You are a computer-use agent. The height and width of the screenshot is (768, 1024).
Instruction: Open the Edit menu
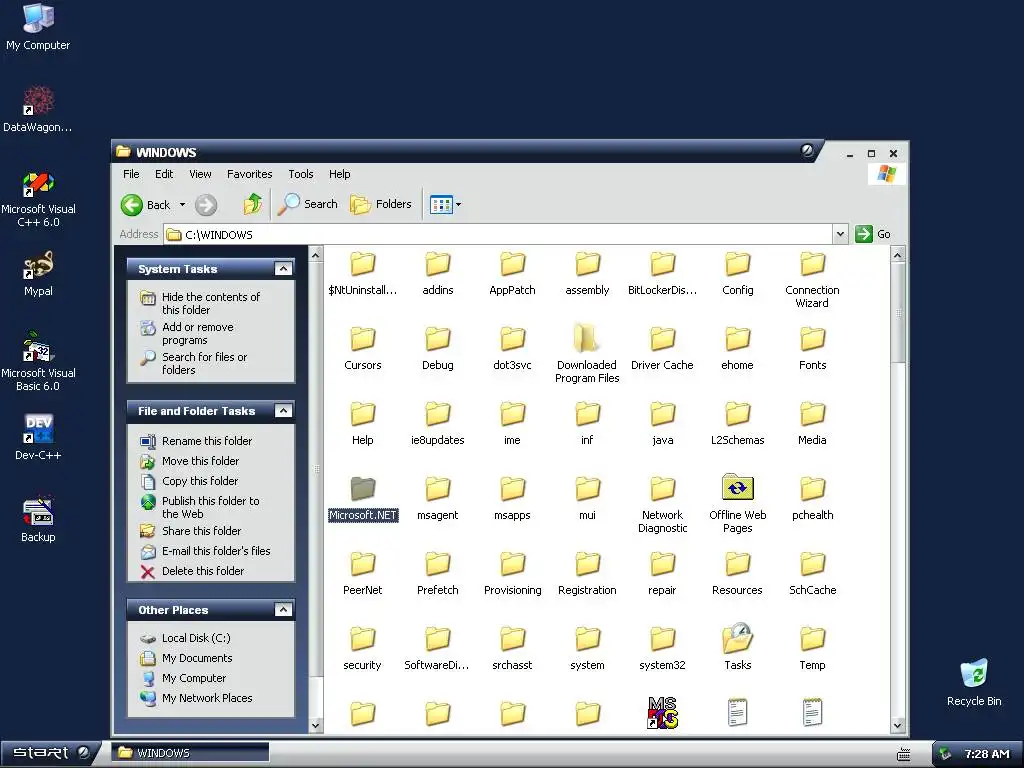[x=164, y=174]
